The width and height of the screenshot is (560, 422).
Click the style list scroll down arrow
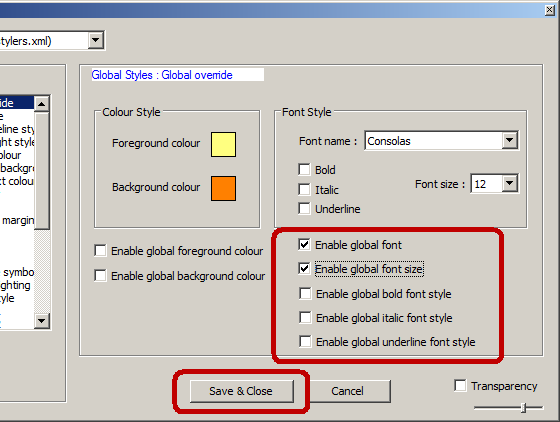pos(41,320)
